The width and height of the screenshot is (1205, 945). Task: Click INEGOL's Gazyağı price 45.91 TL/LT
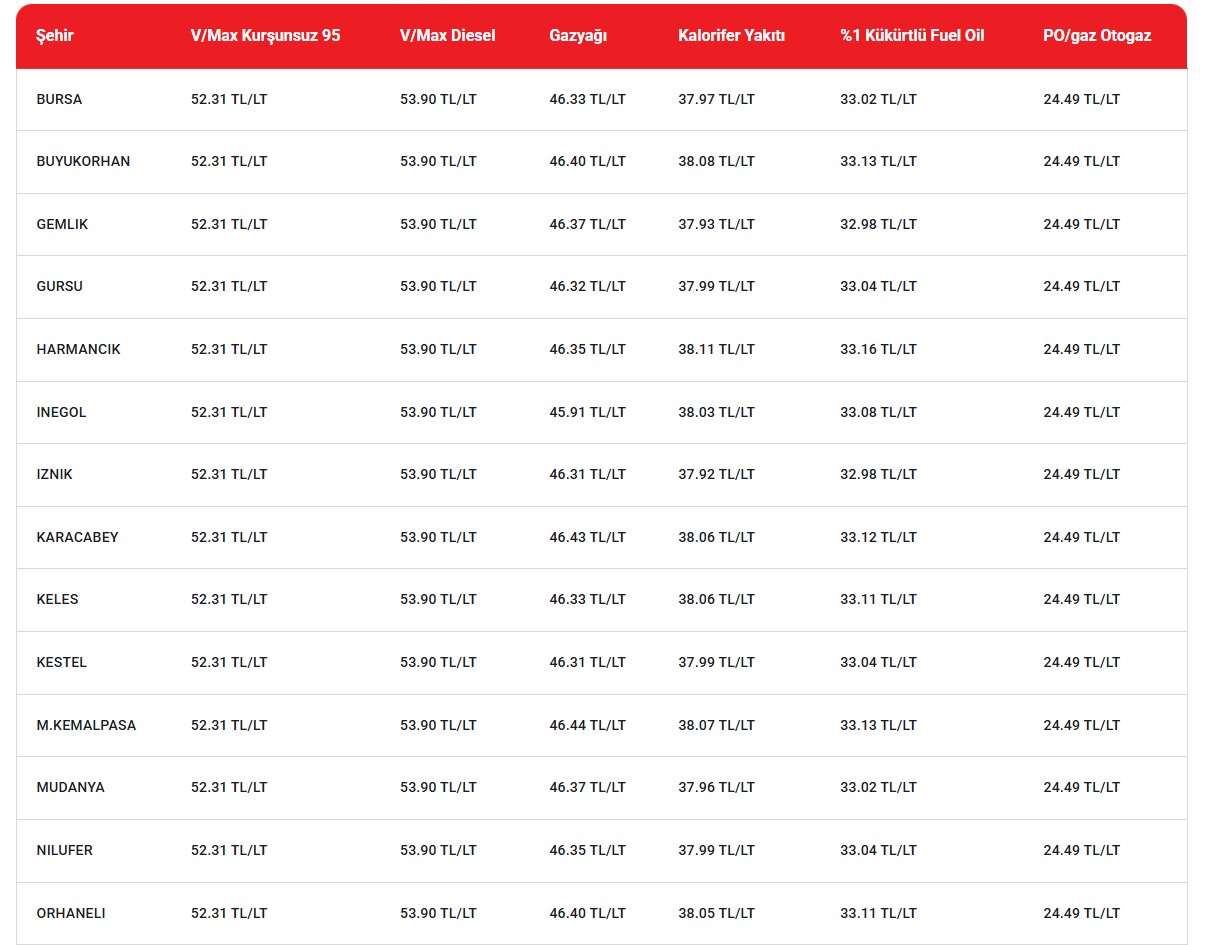587,412
